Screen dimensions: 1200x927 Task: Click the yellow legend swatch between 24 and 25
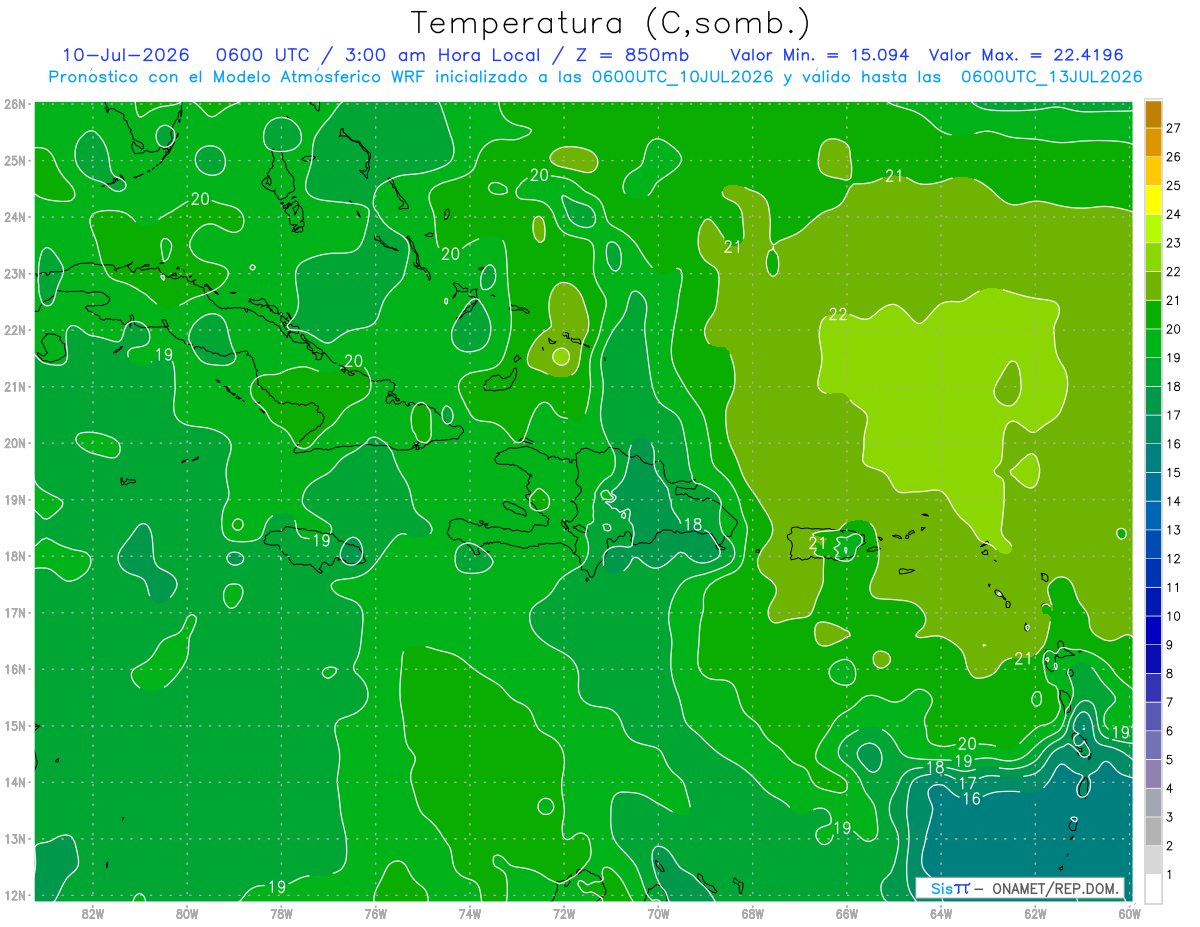1153,200
